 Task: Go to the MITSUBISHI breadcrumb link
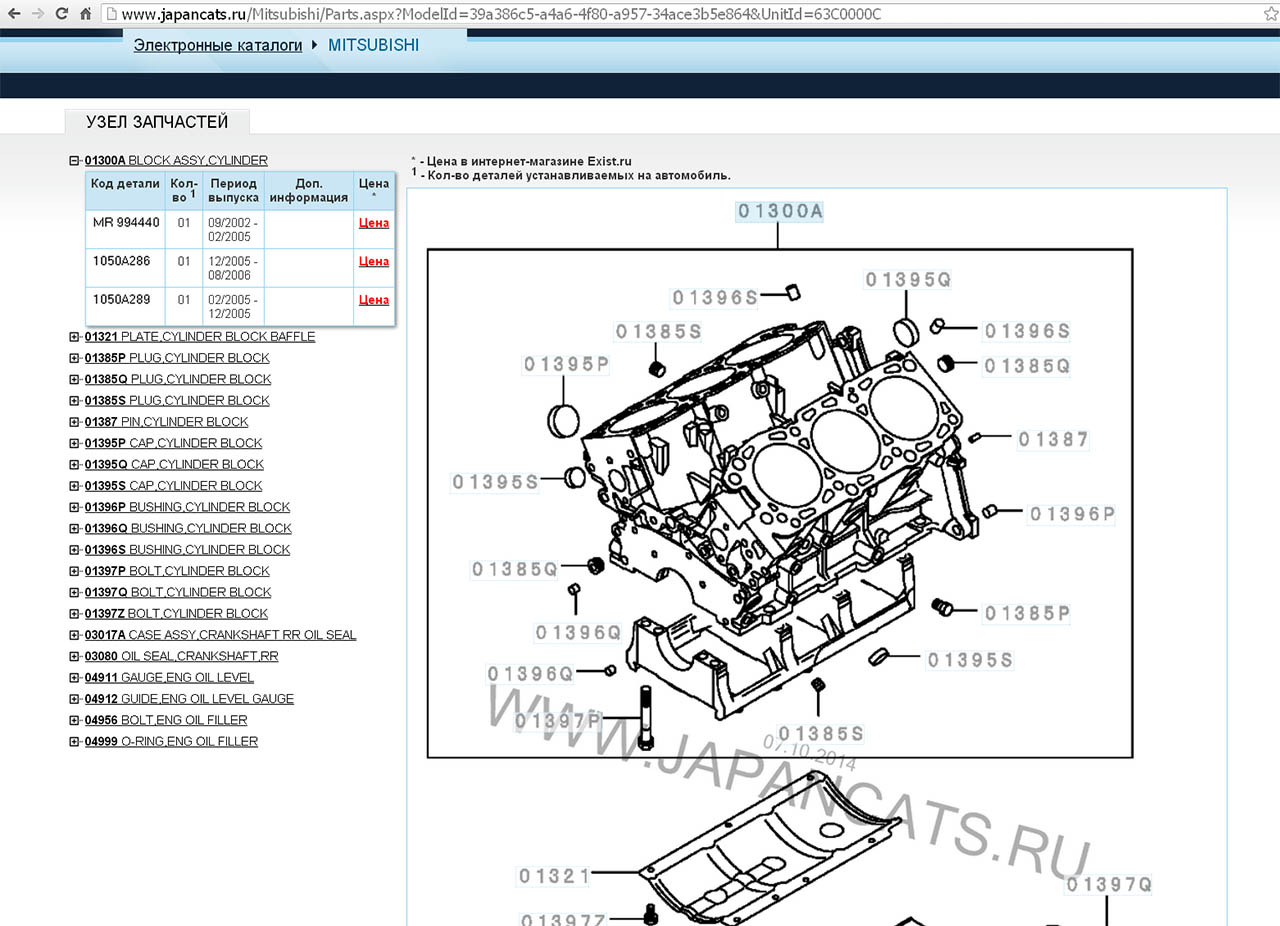pyautogui.click(x=373, y=45)
